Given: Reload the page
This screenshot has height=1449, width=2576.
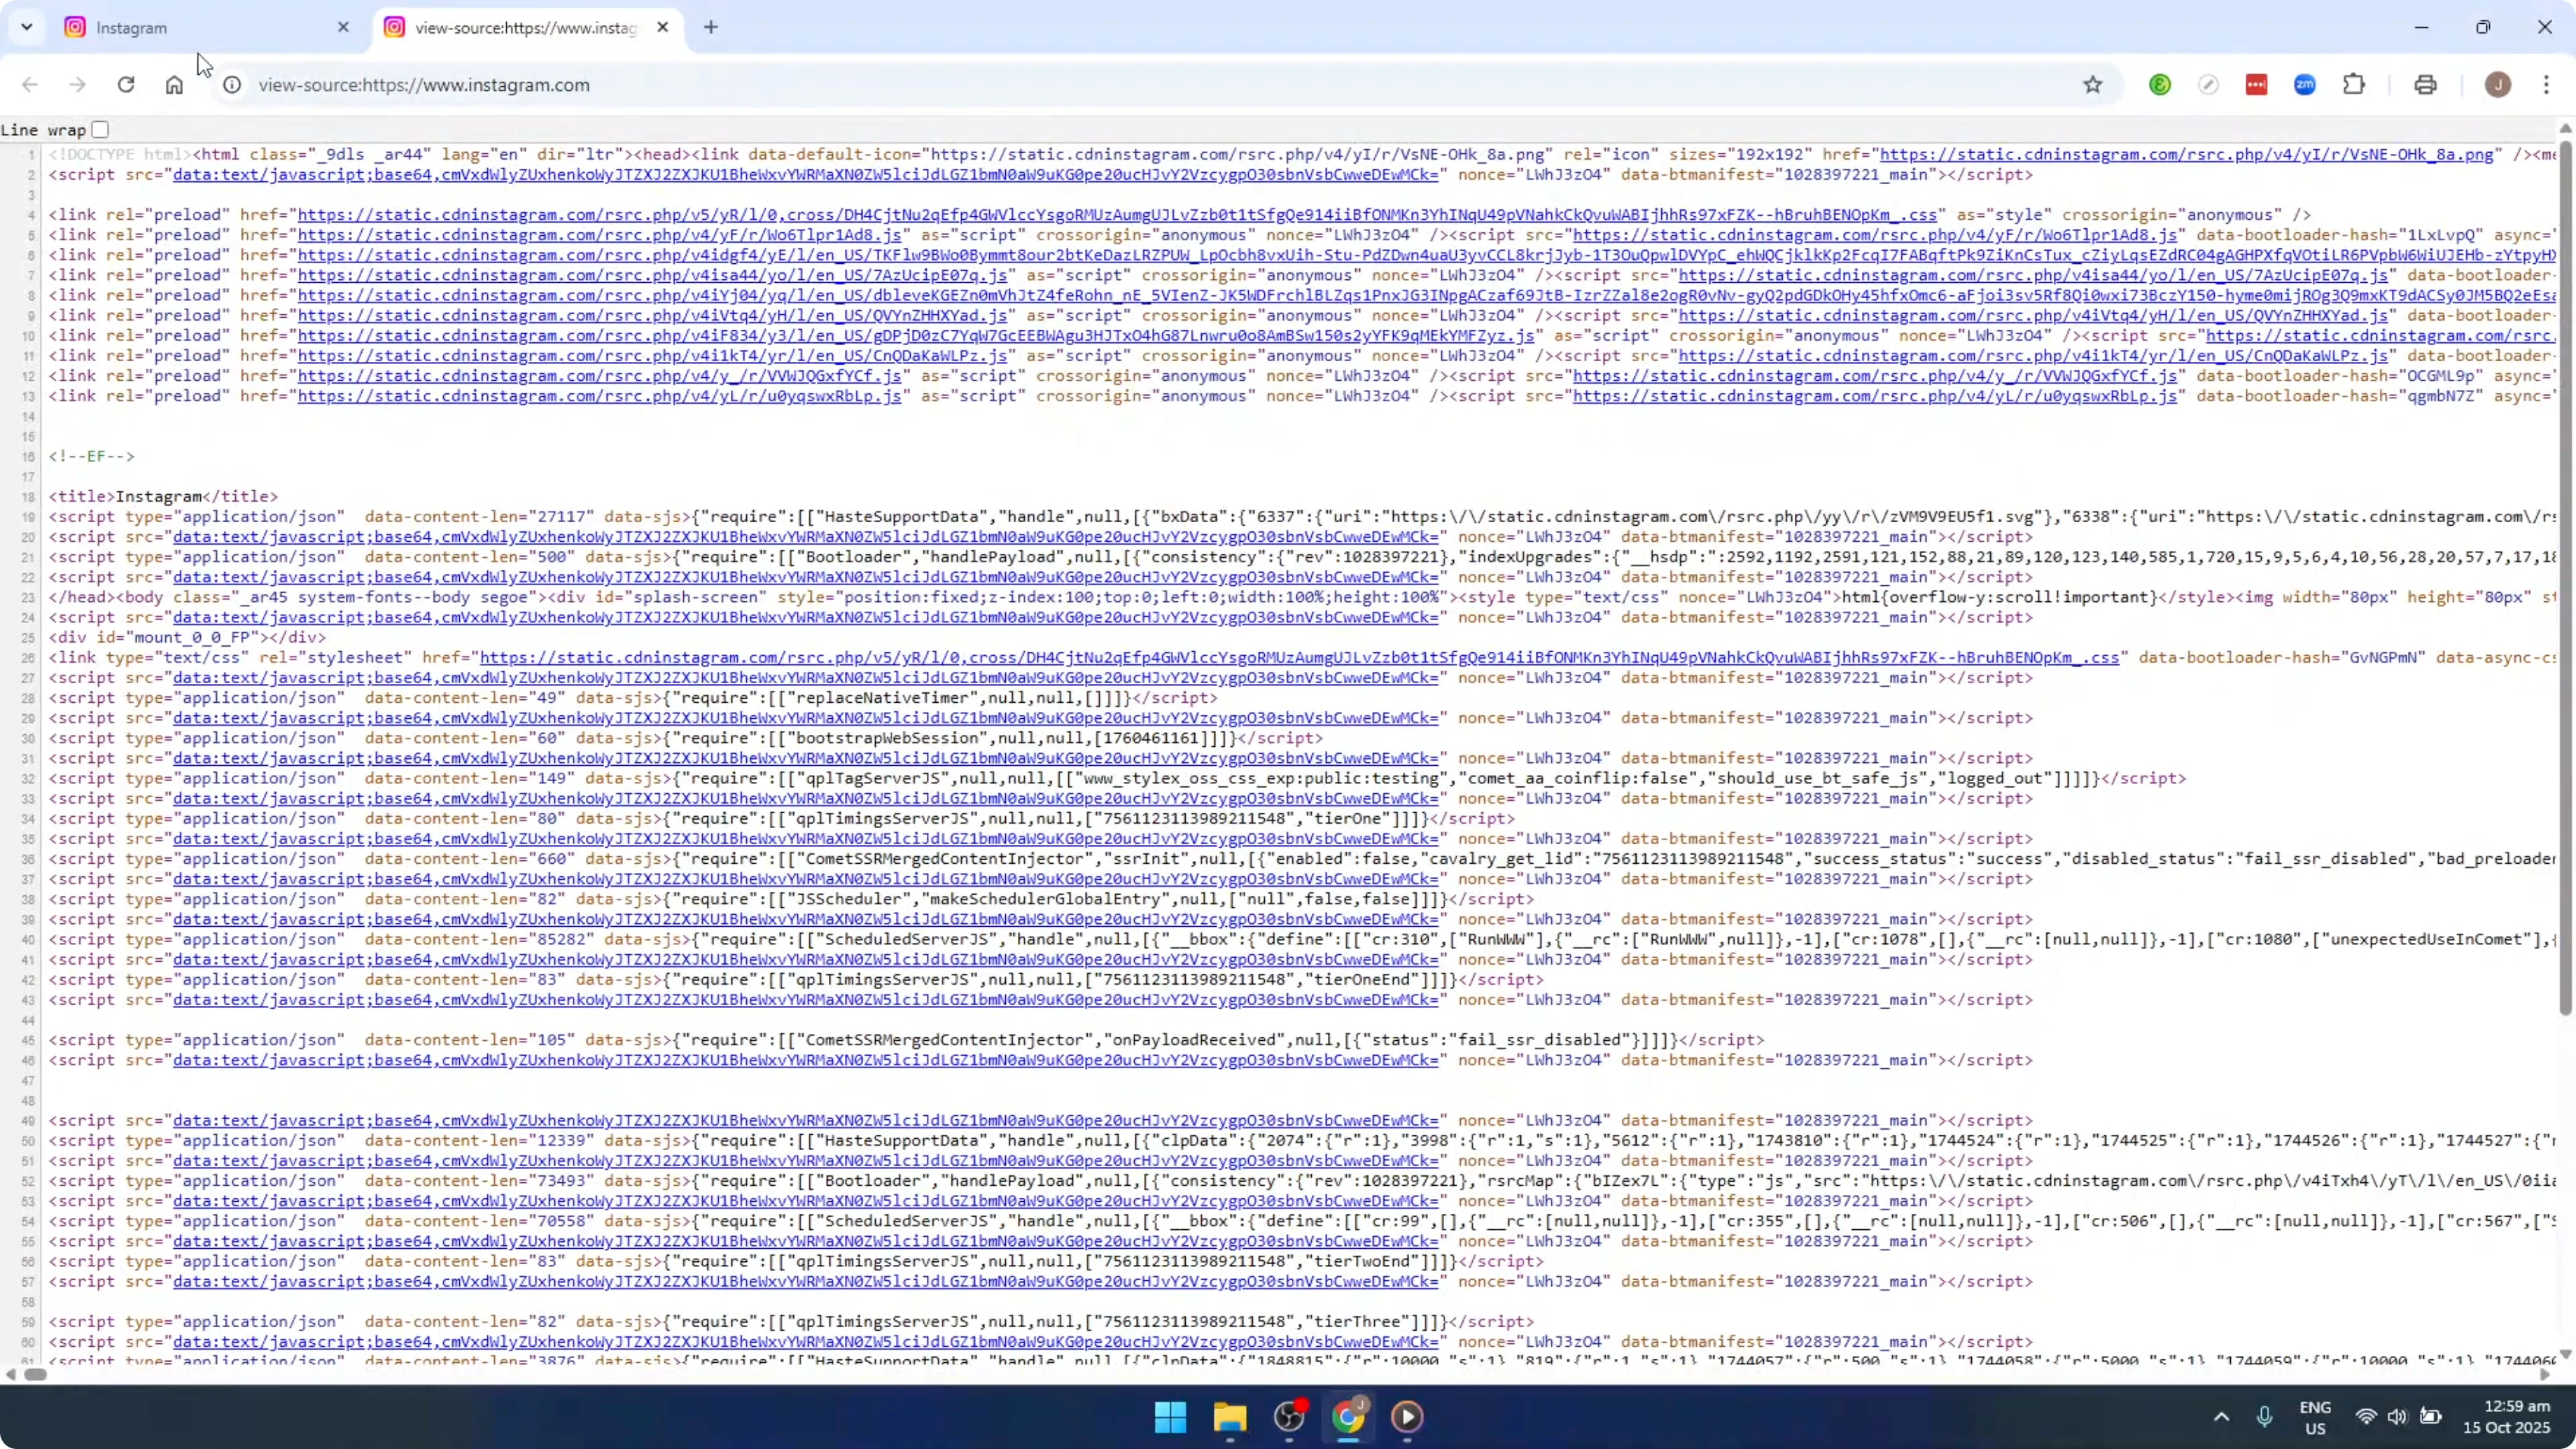Looking at the screenshot, I should coord(126,85).
